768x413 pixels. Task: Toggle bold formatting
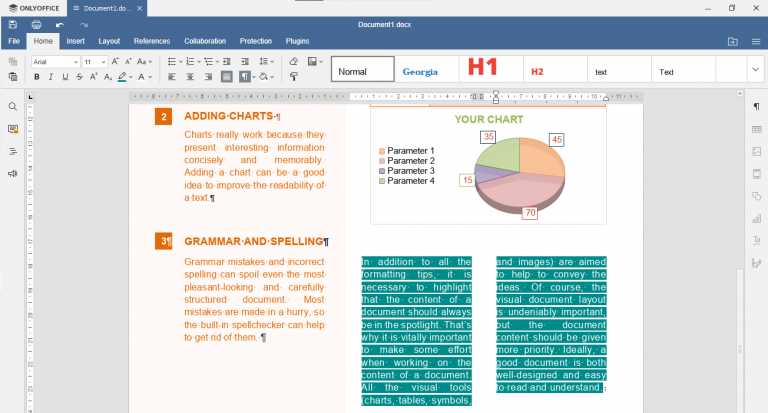37,77
